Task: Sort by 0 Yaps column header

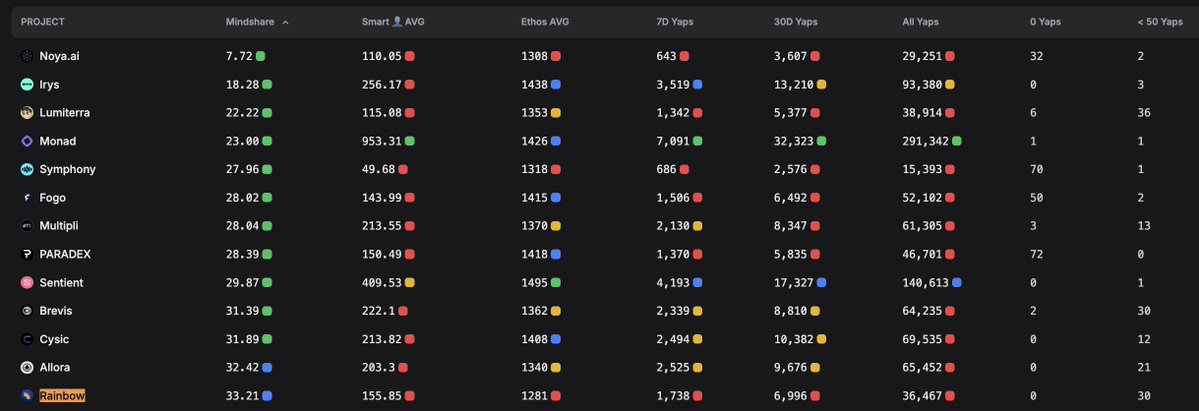Action: [x=1045, y=22]
